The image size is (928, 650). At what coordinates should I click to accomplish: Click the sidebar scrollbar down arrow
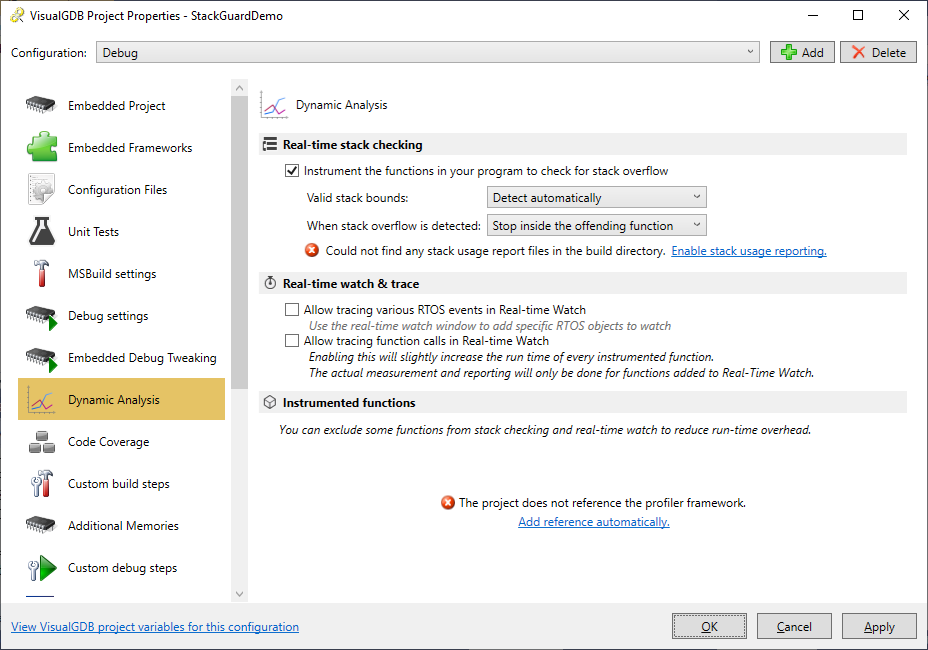coord(239,593)
